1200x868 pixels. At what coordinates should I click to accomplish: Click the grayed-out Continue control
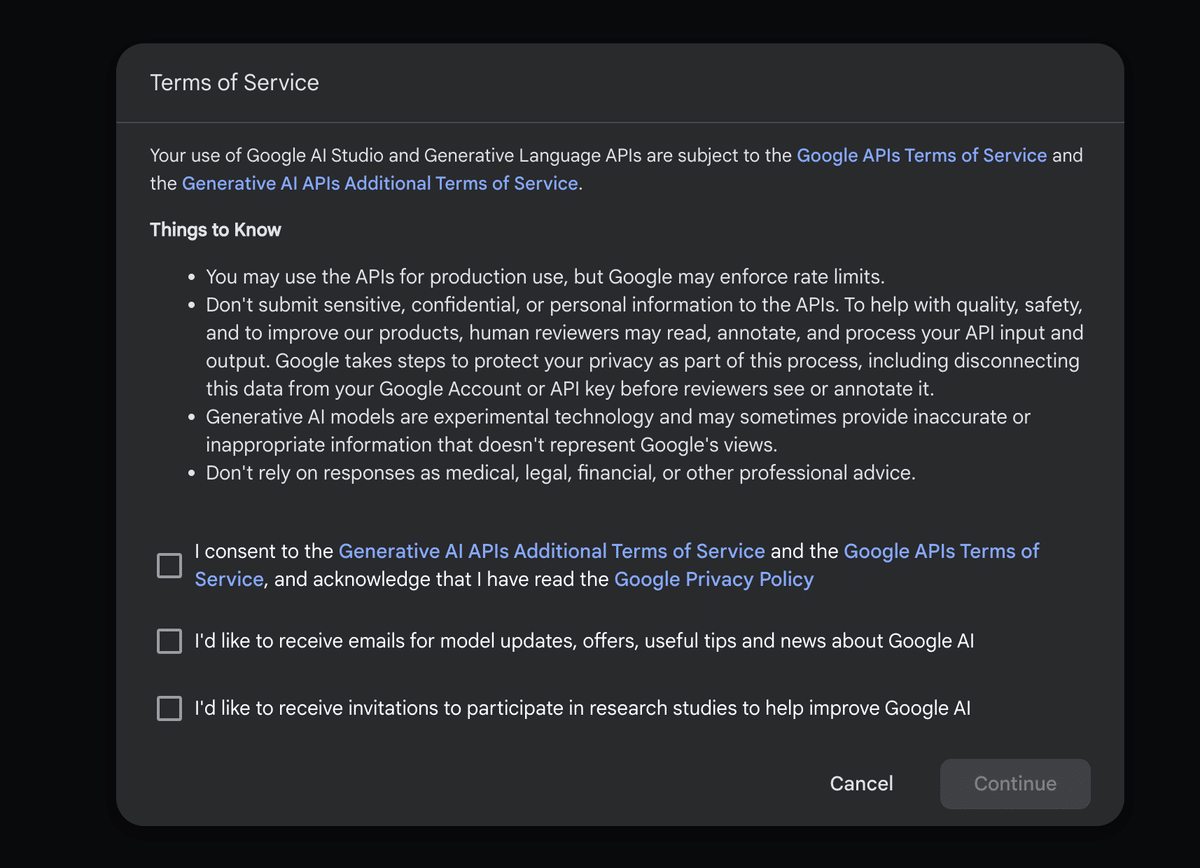(x=1014, y=784)
